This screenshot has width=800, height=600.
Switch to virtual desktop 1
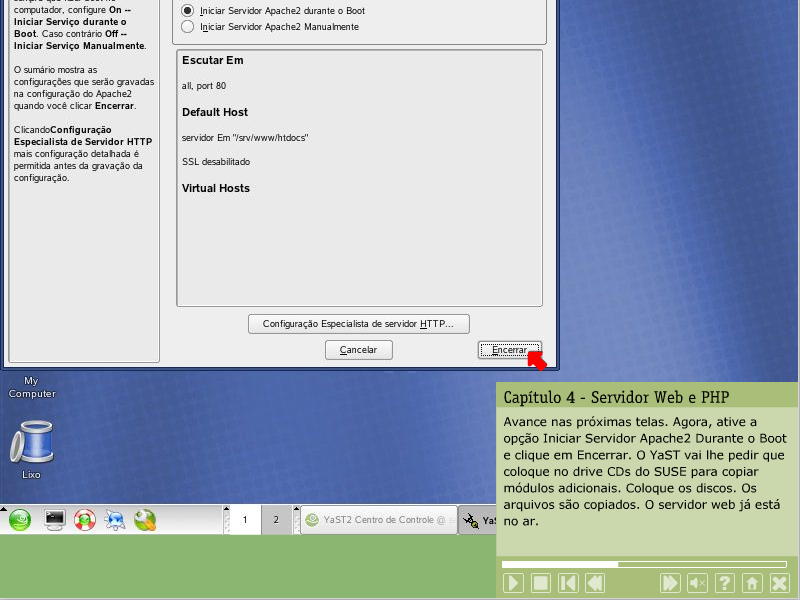click(x=244, y=520)
